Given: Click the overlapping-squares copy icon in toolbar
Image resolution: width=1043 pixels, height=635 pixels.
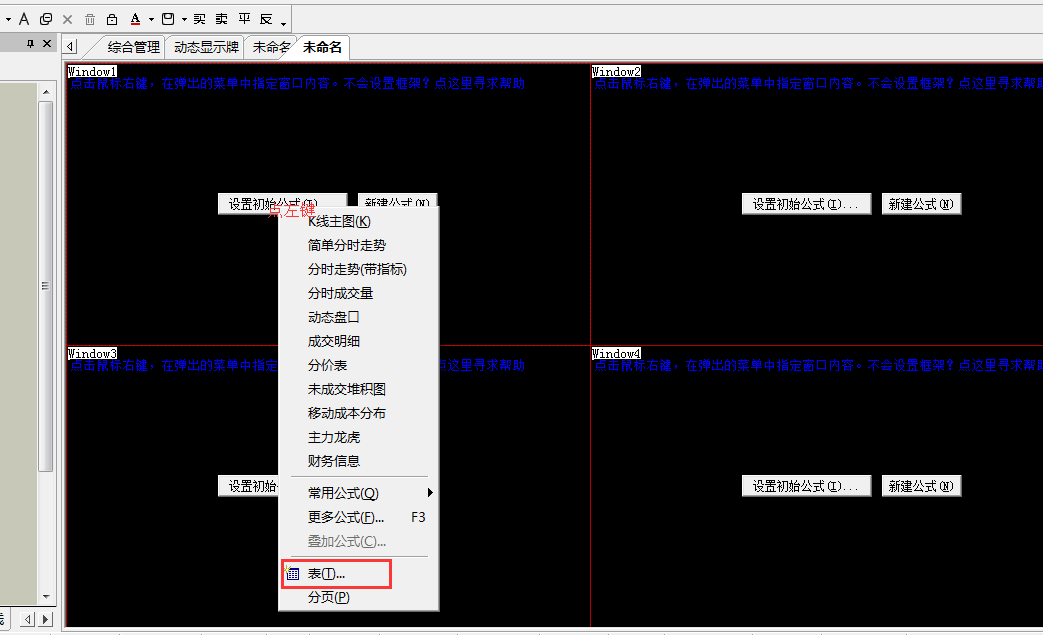Looking at the screenshot, I should (x=46, y=19).
